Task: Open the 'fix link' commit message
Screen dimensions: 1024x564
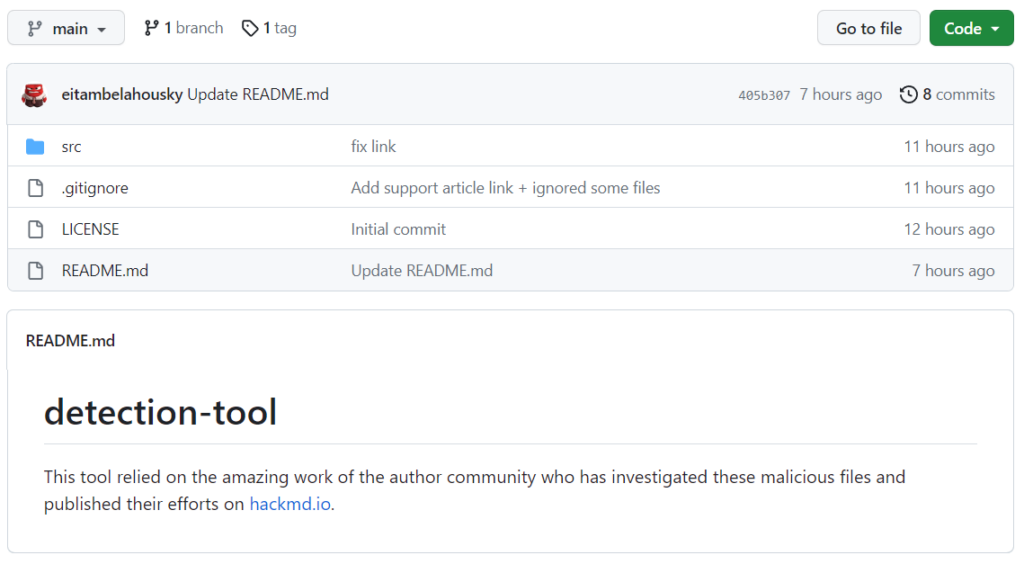Action: point(373,147)
